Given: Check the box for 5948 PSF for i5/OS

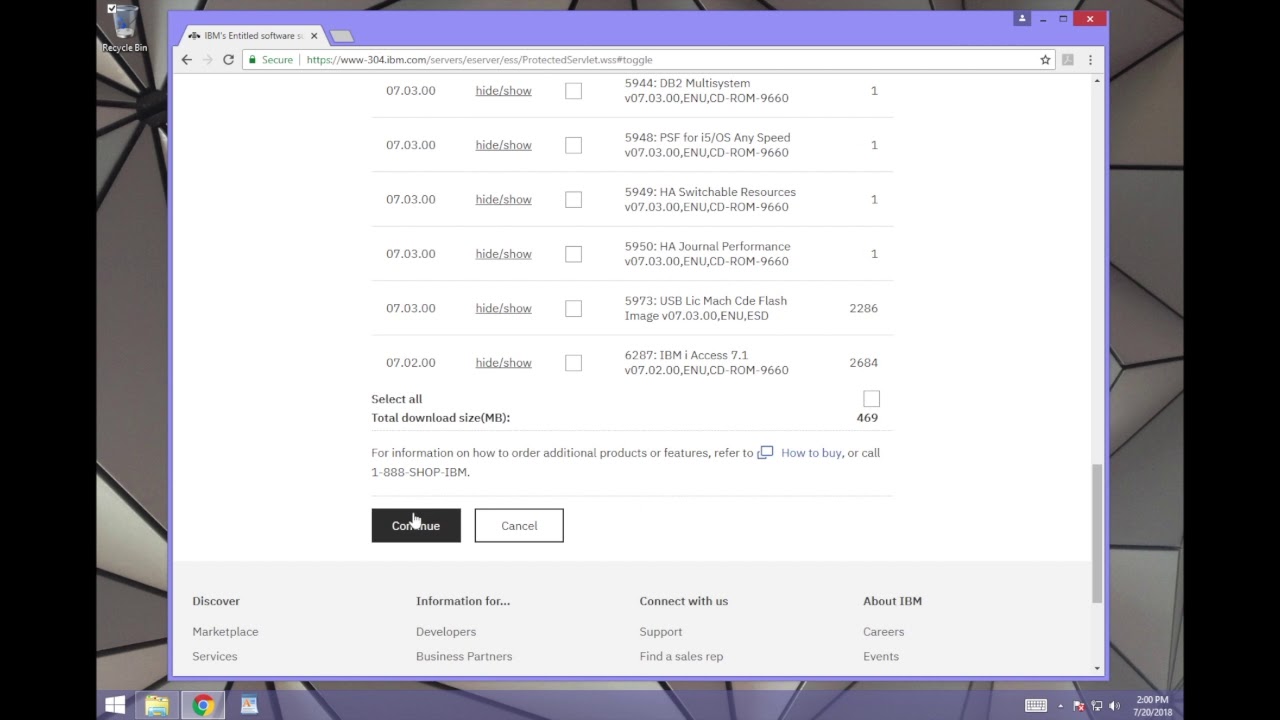Looking at the screenshot, I should pyautogui.click(x=573, y=145).
